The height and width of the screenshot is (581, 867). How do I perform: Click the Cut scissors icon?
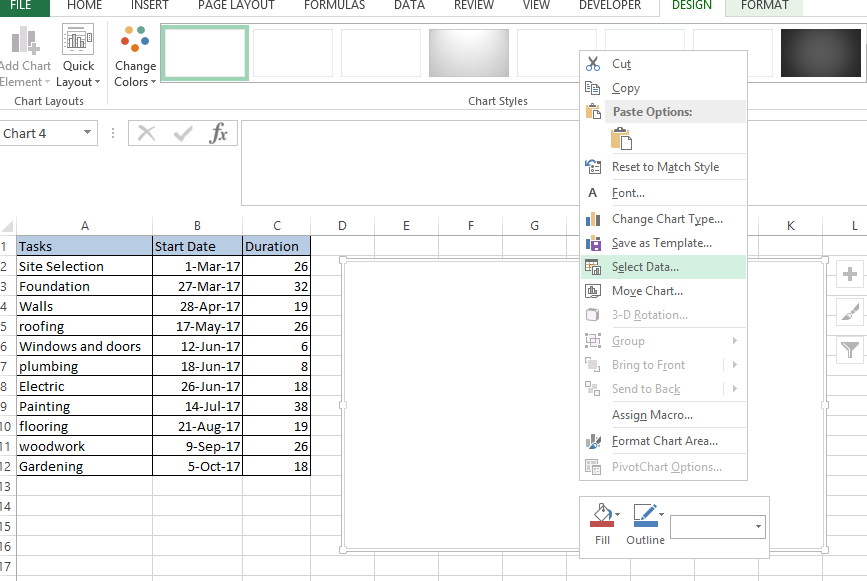[x=594, y=63]
